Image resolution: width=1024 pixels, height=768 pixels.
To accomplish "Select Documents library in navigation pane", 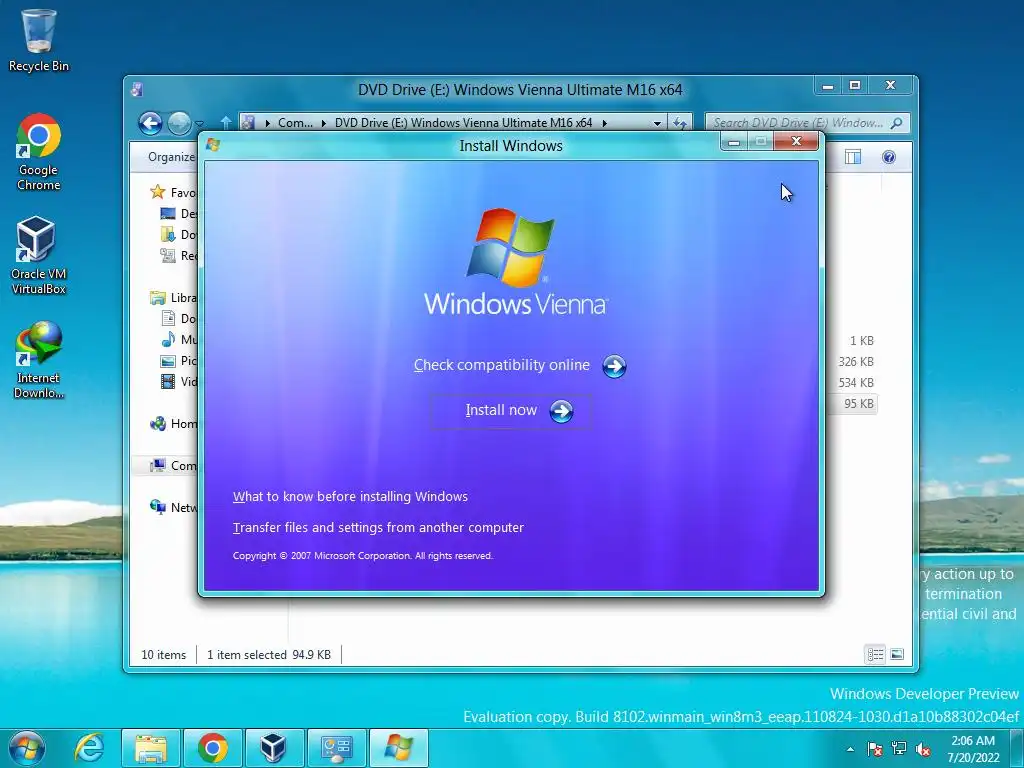I will coord(178,319).
